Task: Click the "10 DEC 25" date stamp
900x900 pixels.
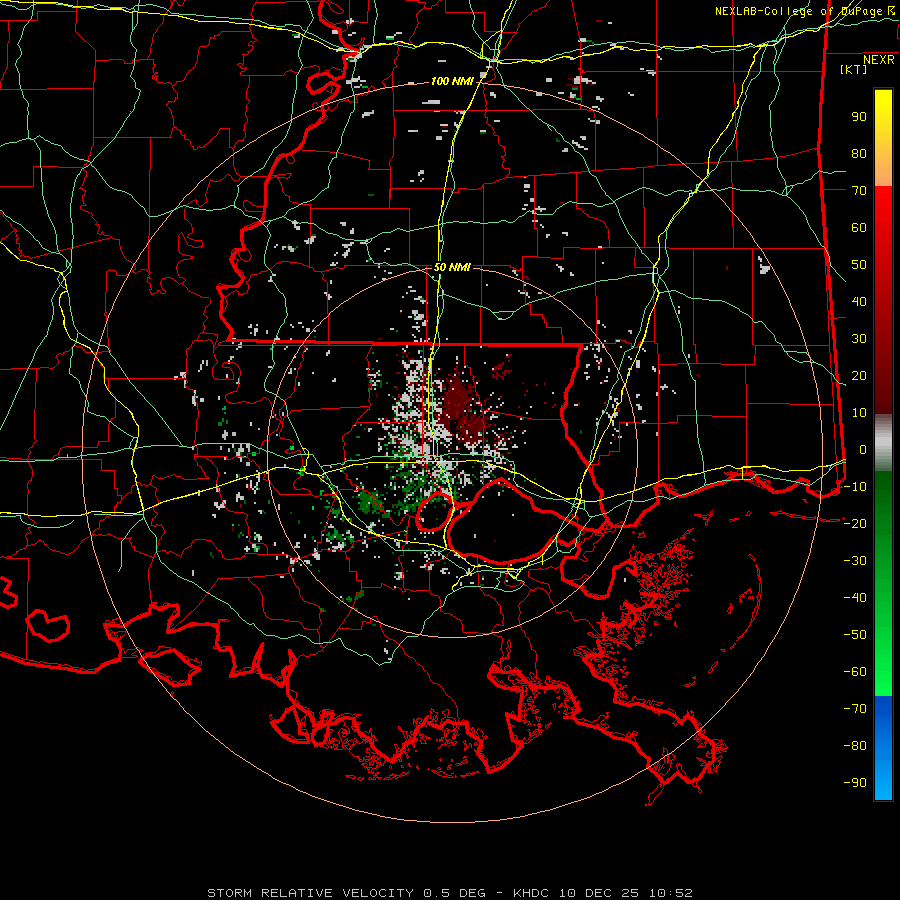Action: pyautogui.click(x=598, y=893)
